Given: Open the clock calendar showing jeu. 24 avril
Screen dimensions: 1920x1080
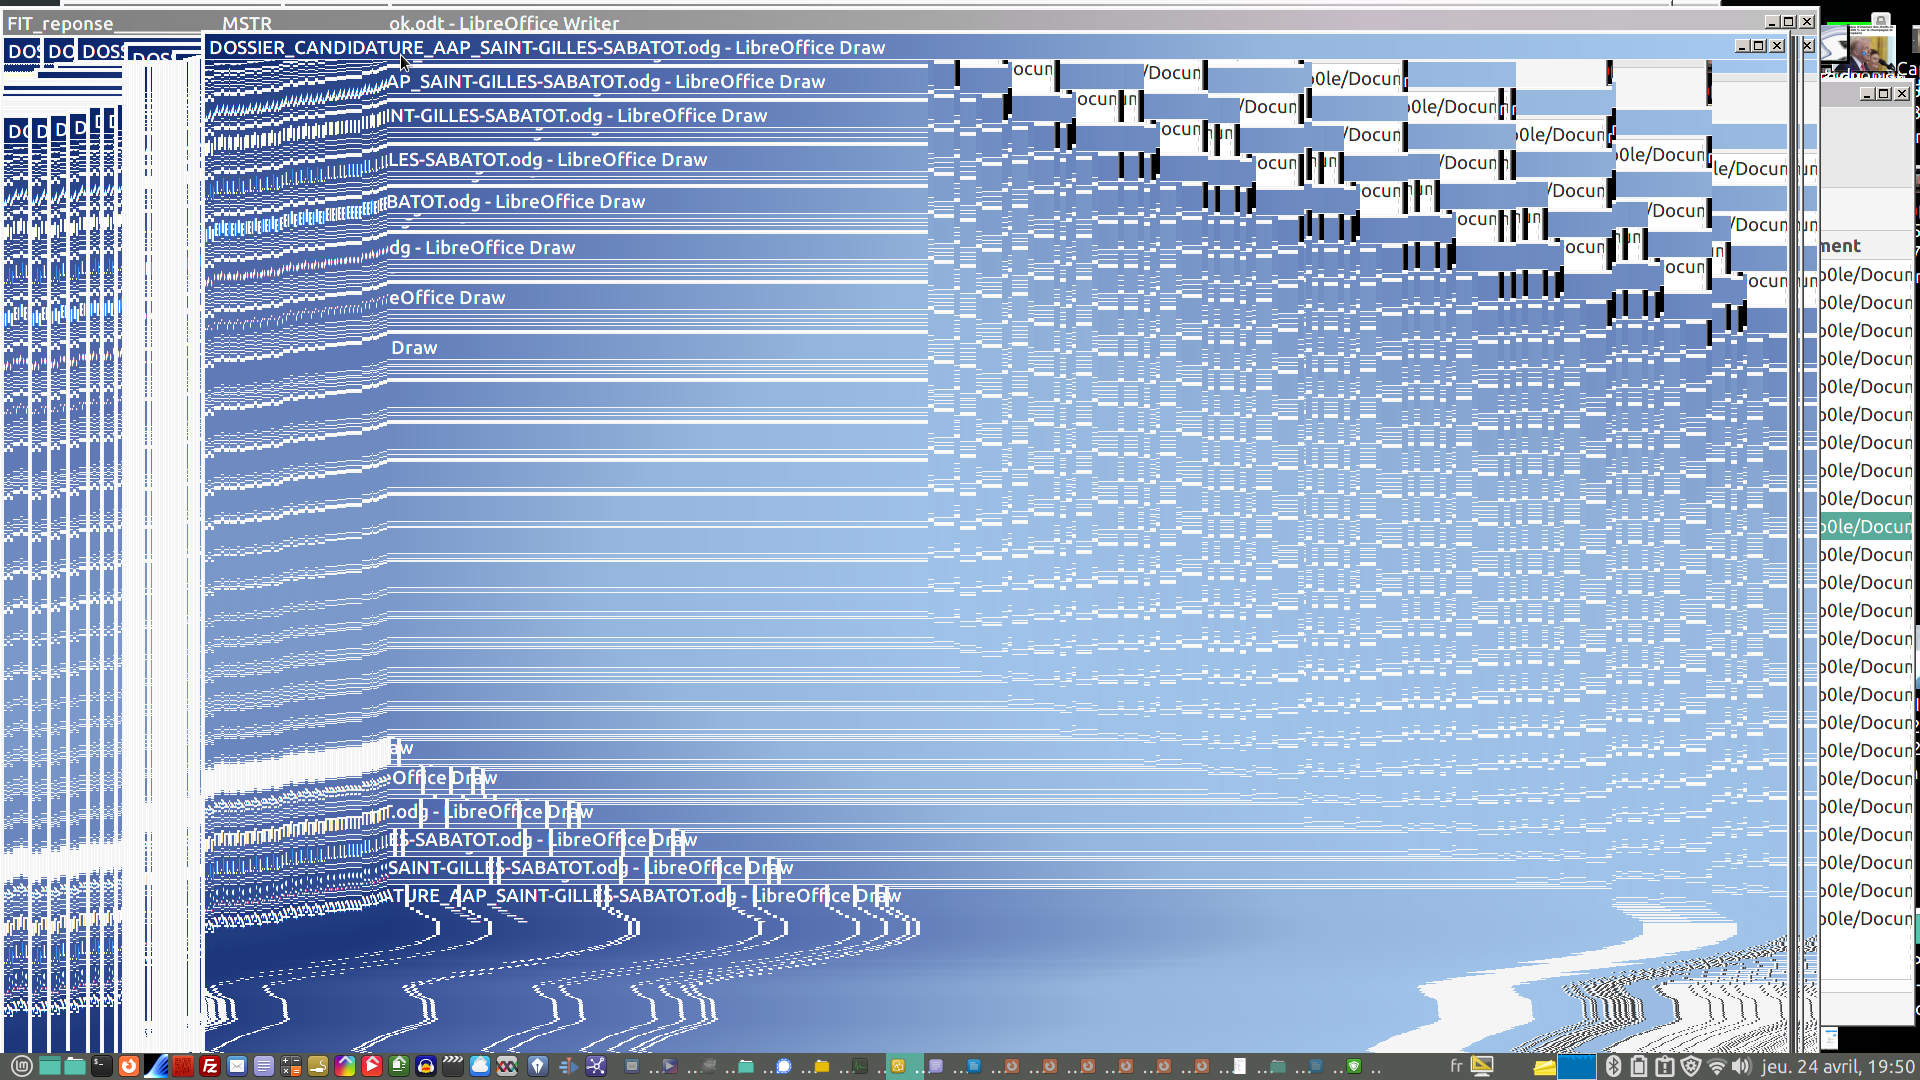Looking at the screenshot, I should pyautogui.click(x=1837, y=1066).
